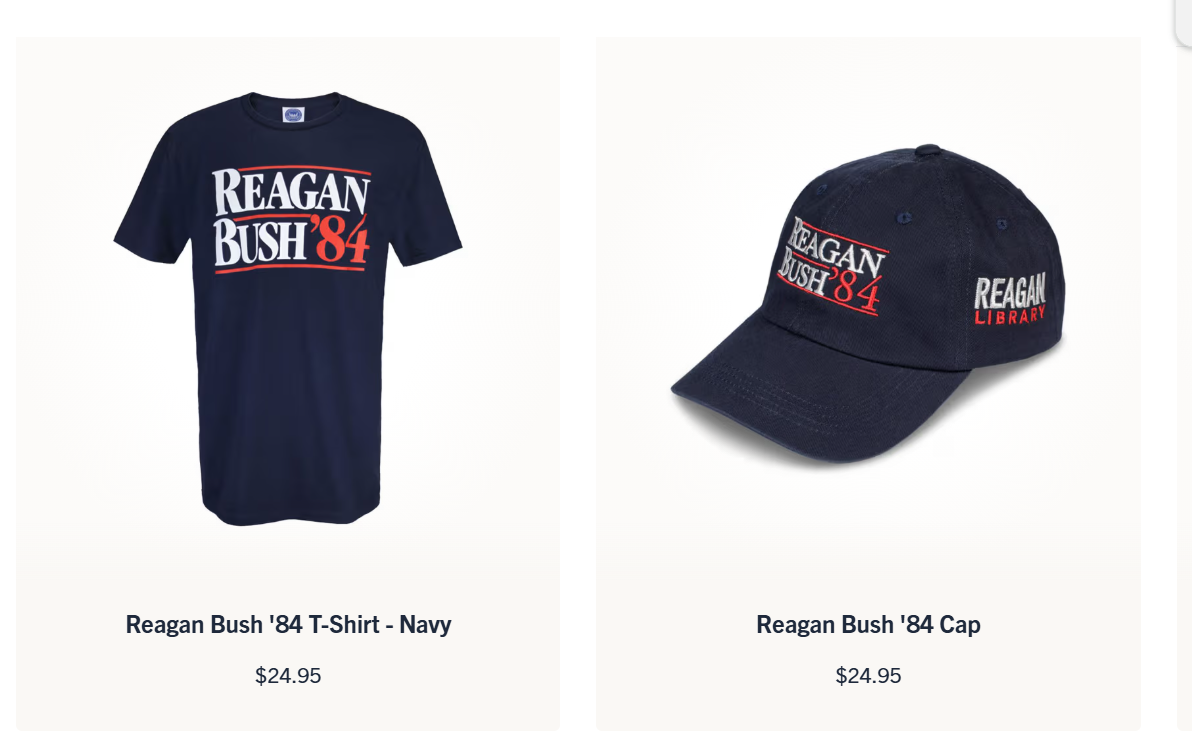Click the Reagan Library logo on the cap side
The height and width of the screenshot is (744, 1192).
[x=1010, y=299]
